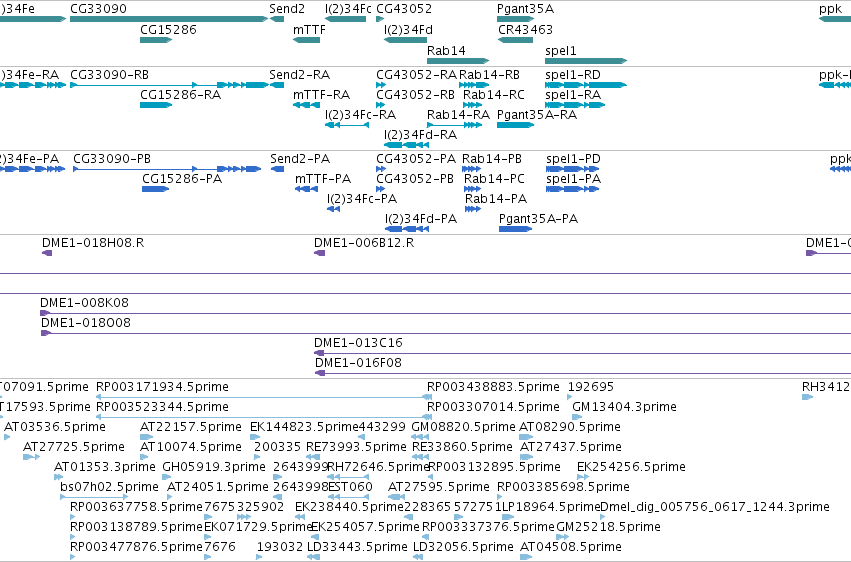Select the CR43463 gene label
Viewport: 851px width, 562px height.
pyautogui.click(x=525, y=30)
